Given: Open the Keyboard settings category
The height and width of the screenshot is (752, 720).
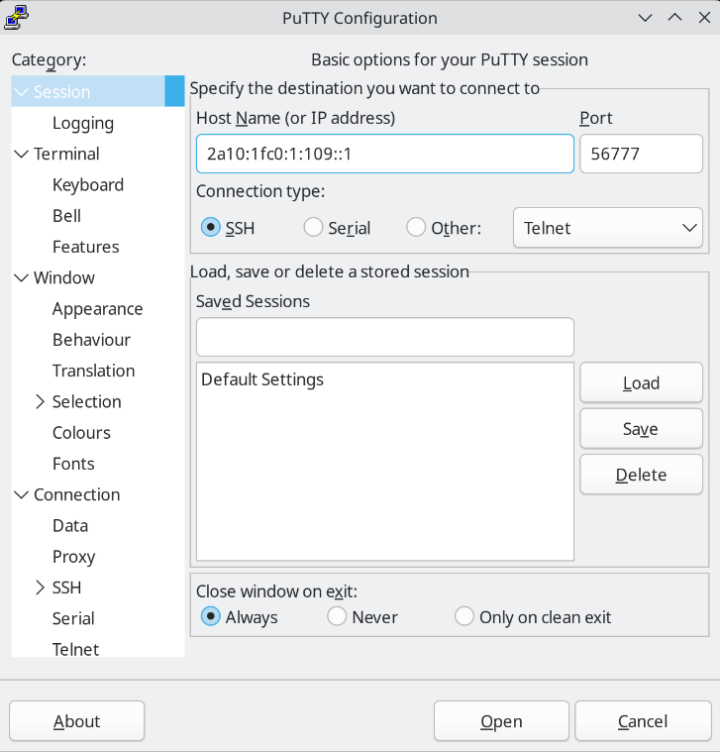Looking at the screenshot, I should click(x=88, y=185).
